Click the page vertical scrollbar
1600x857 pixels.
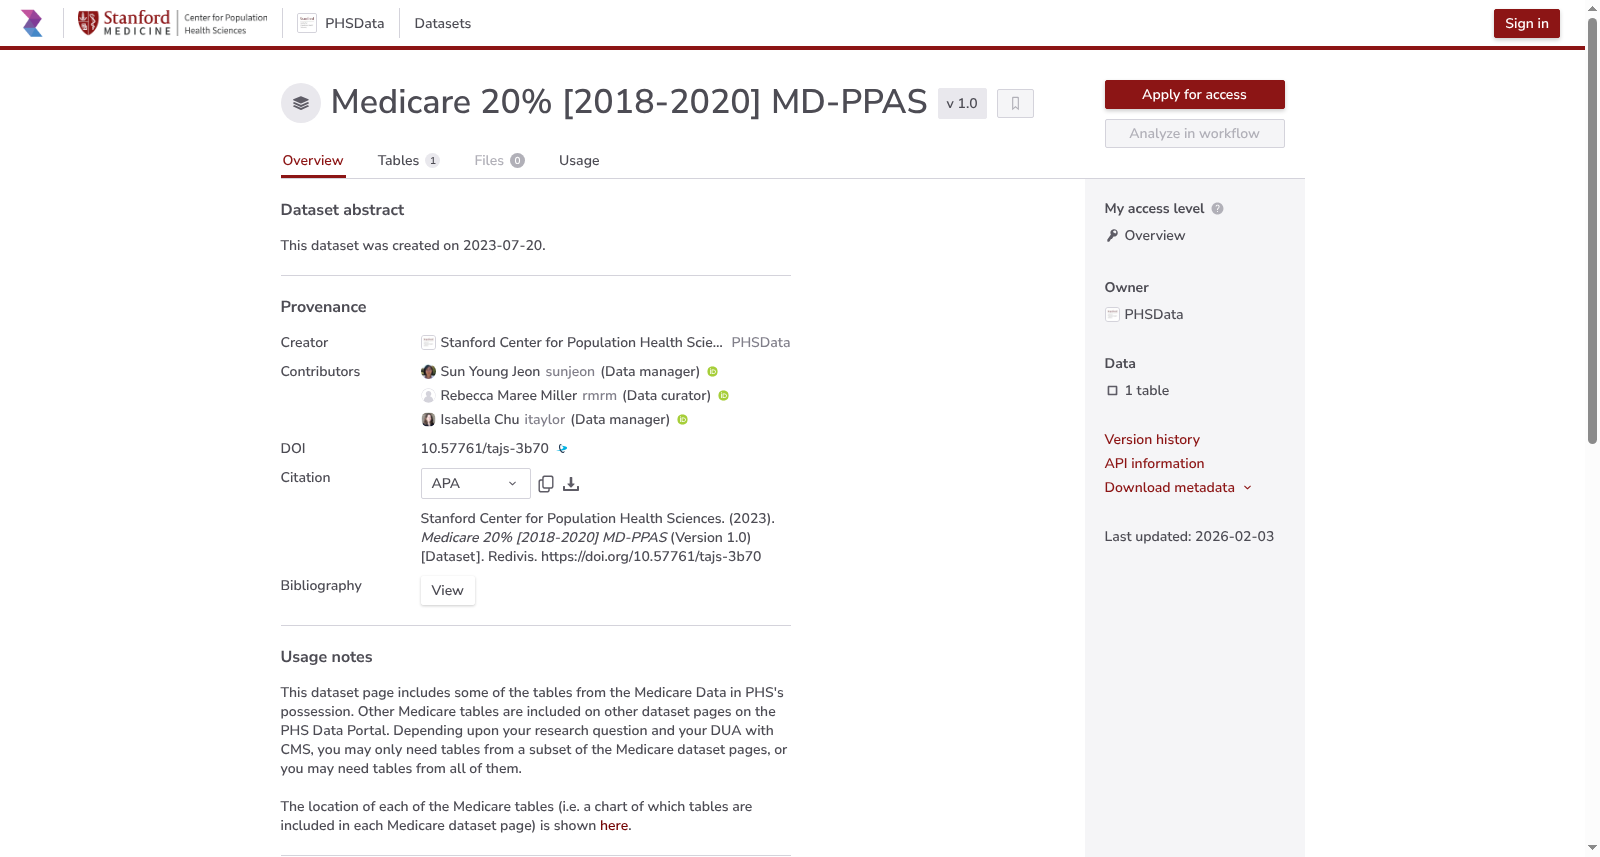point(1592,230)
